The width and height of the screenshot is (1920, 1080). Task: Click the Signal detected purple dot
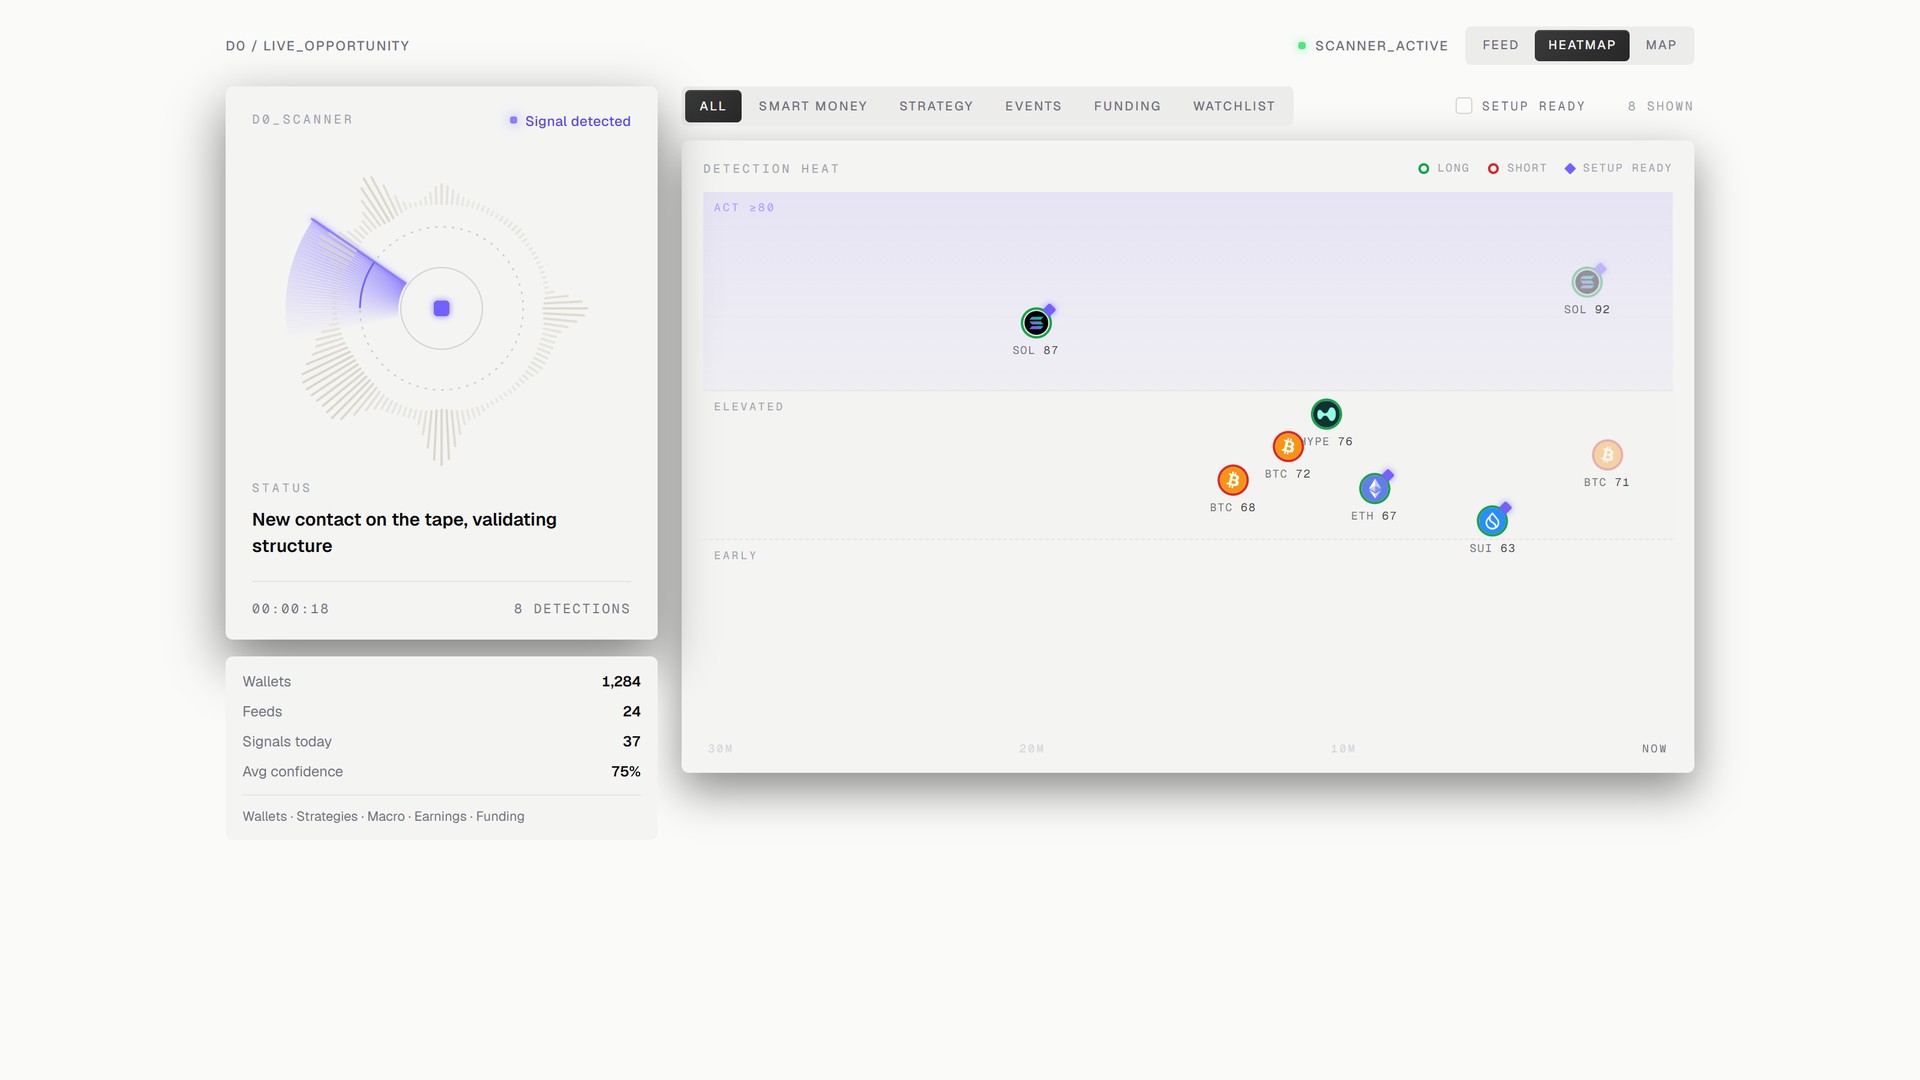[514, 121]
